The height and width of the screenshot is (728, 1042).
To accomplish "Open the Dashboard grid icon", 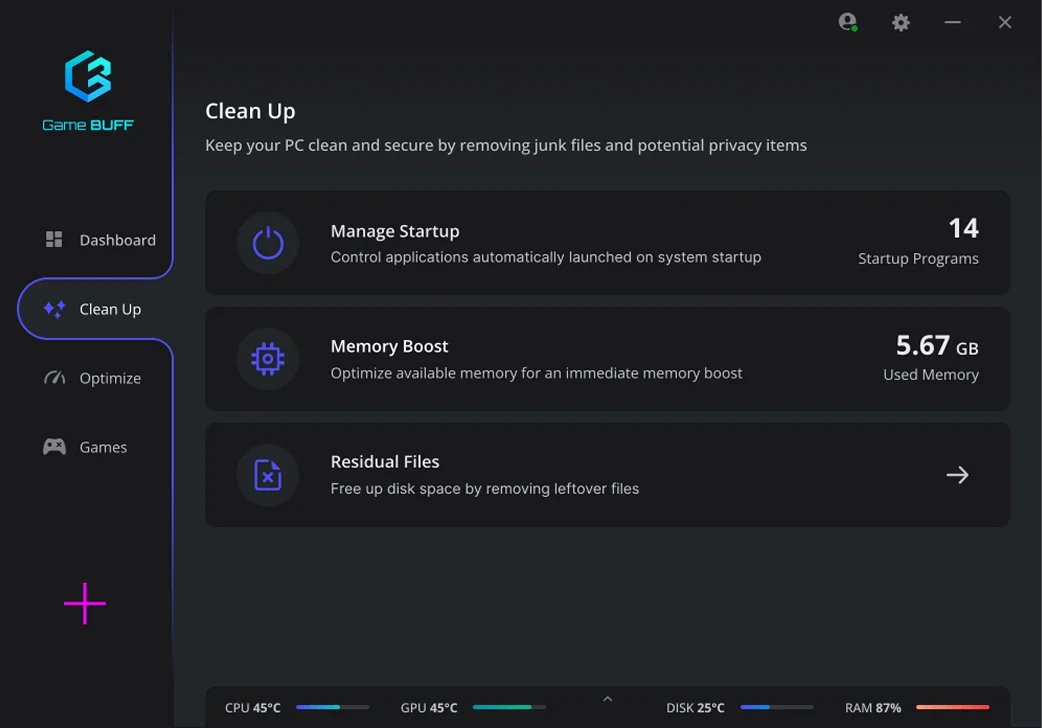I will point(54,239).
